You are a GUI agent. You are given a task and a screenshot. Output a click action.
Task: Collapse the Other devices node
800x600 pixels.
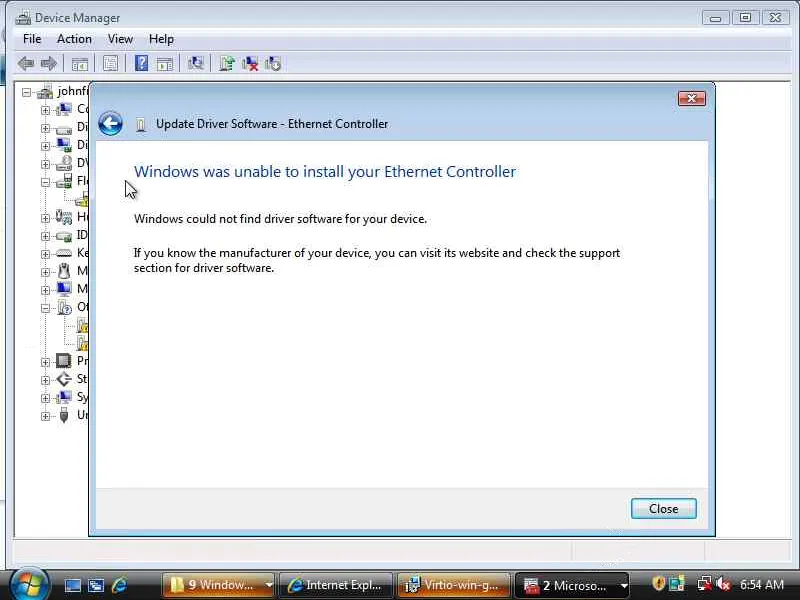45,308
